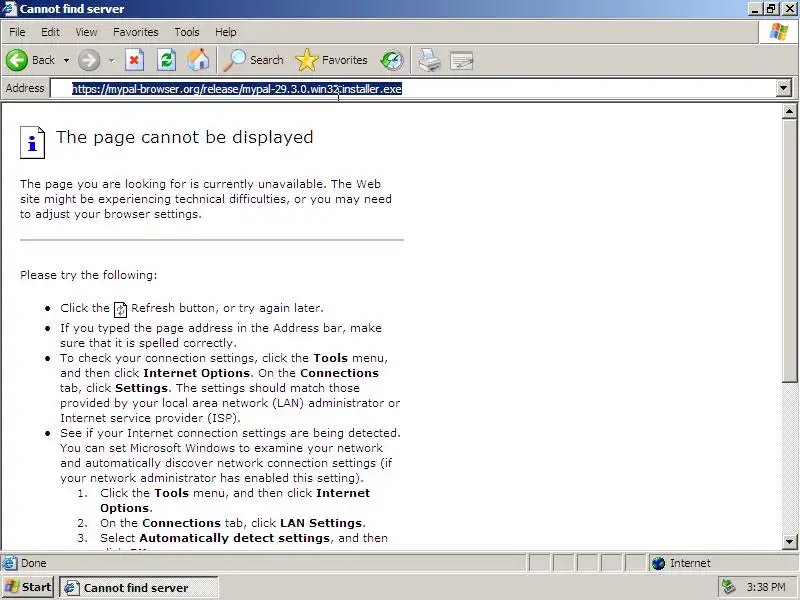Click the Please try the following text

[x=89, y=275]
